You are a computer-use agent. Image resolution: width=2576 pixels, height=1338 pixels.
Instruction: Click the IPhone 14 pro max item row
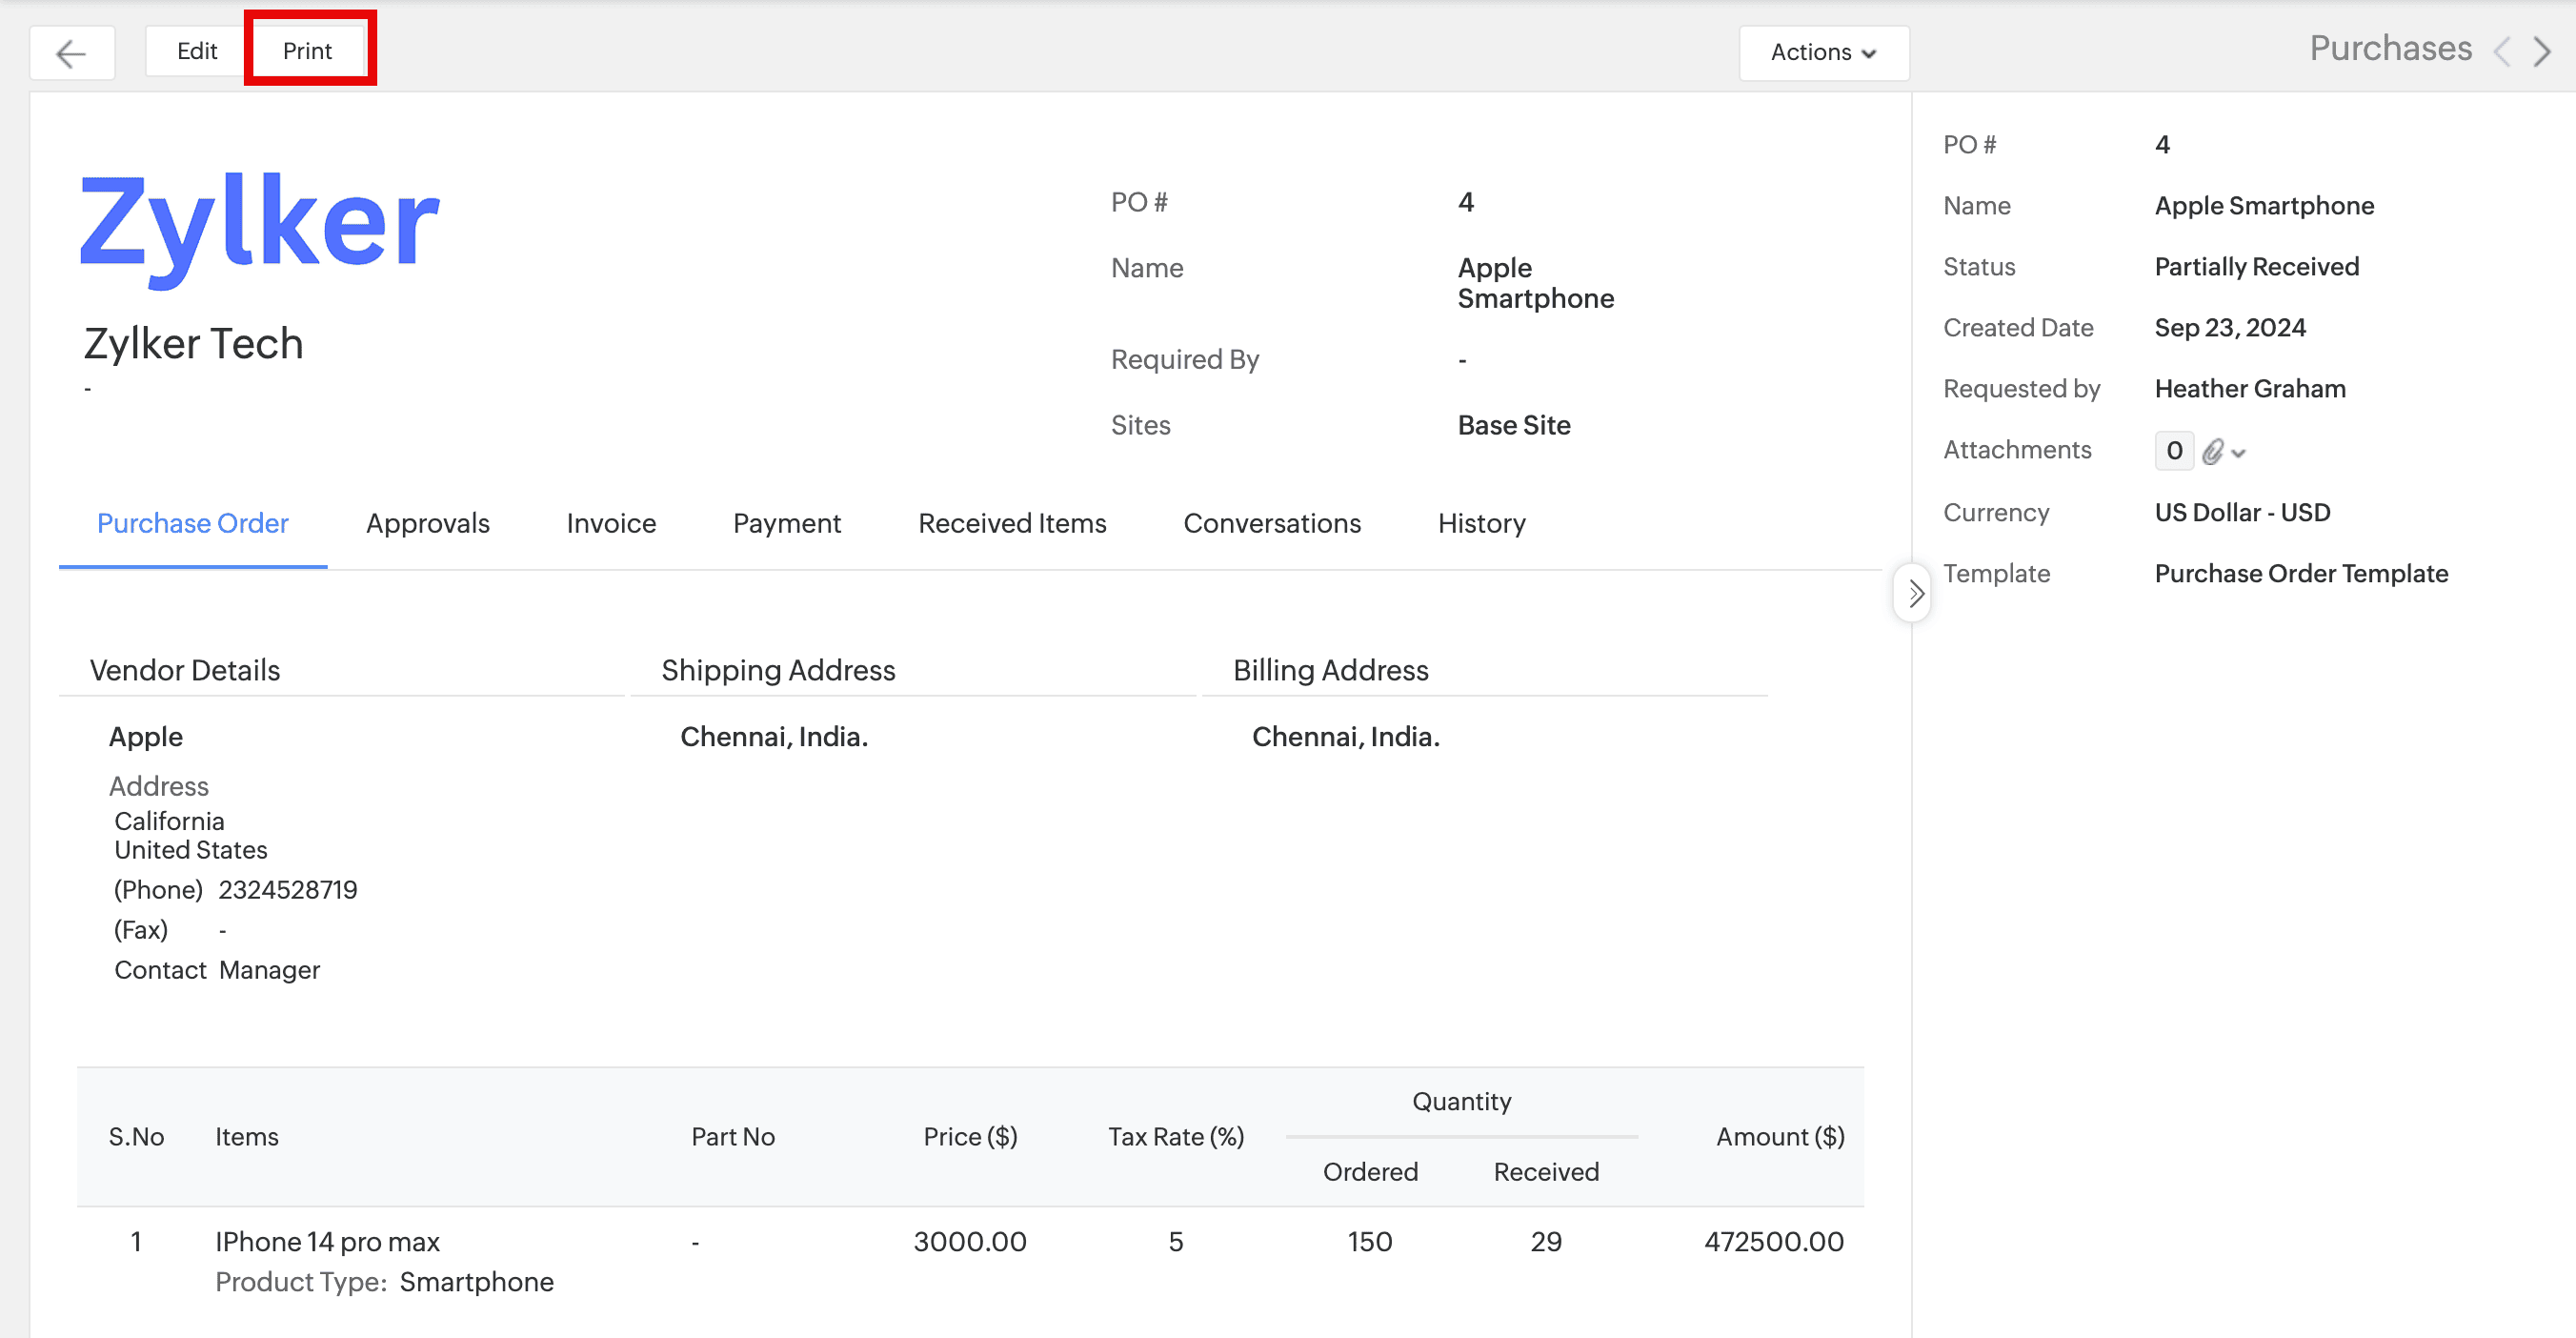pyautogui.click(x=327, y=1241)
